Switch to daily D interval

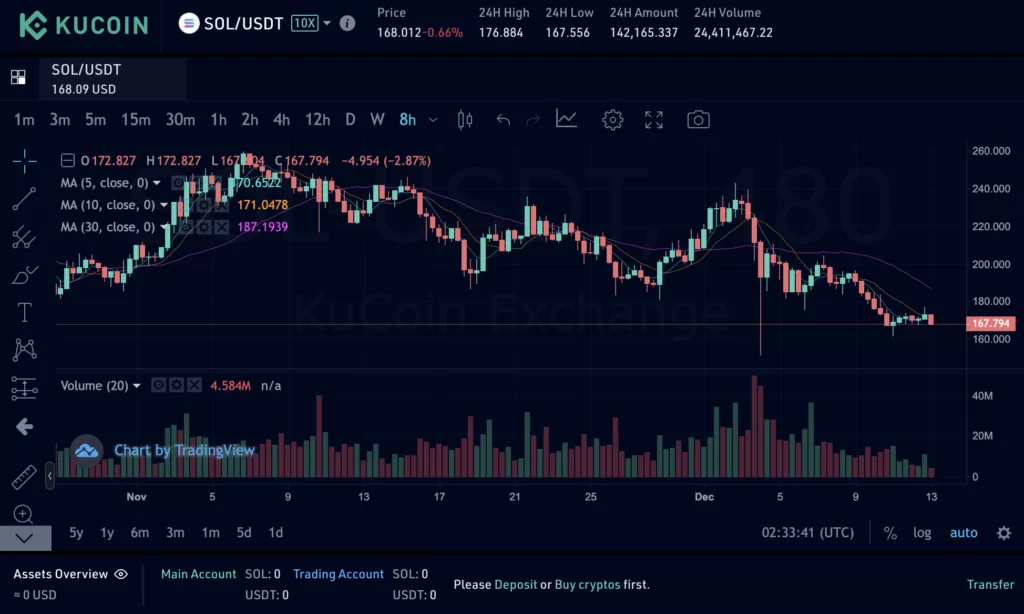pos(350,120)
